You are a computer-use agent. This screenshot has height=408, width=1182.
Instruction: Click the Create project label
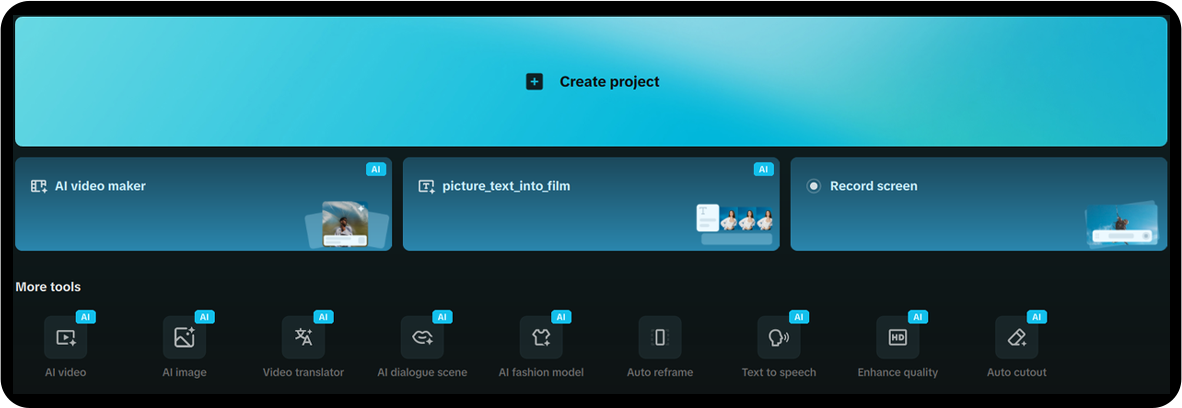coord(609,81)
